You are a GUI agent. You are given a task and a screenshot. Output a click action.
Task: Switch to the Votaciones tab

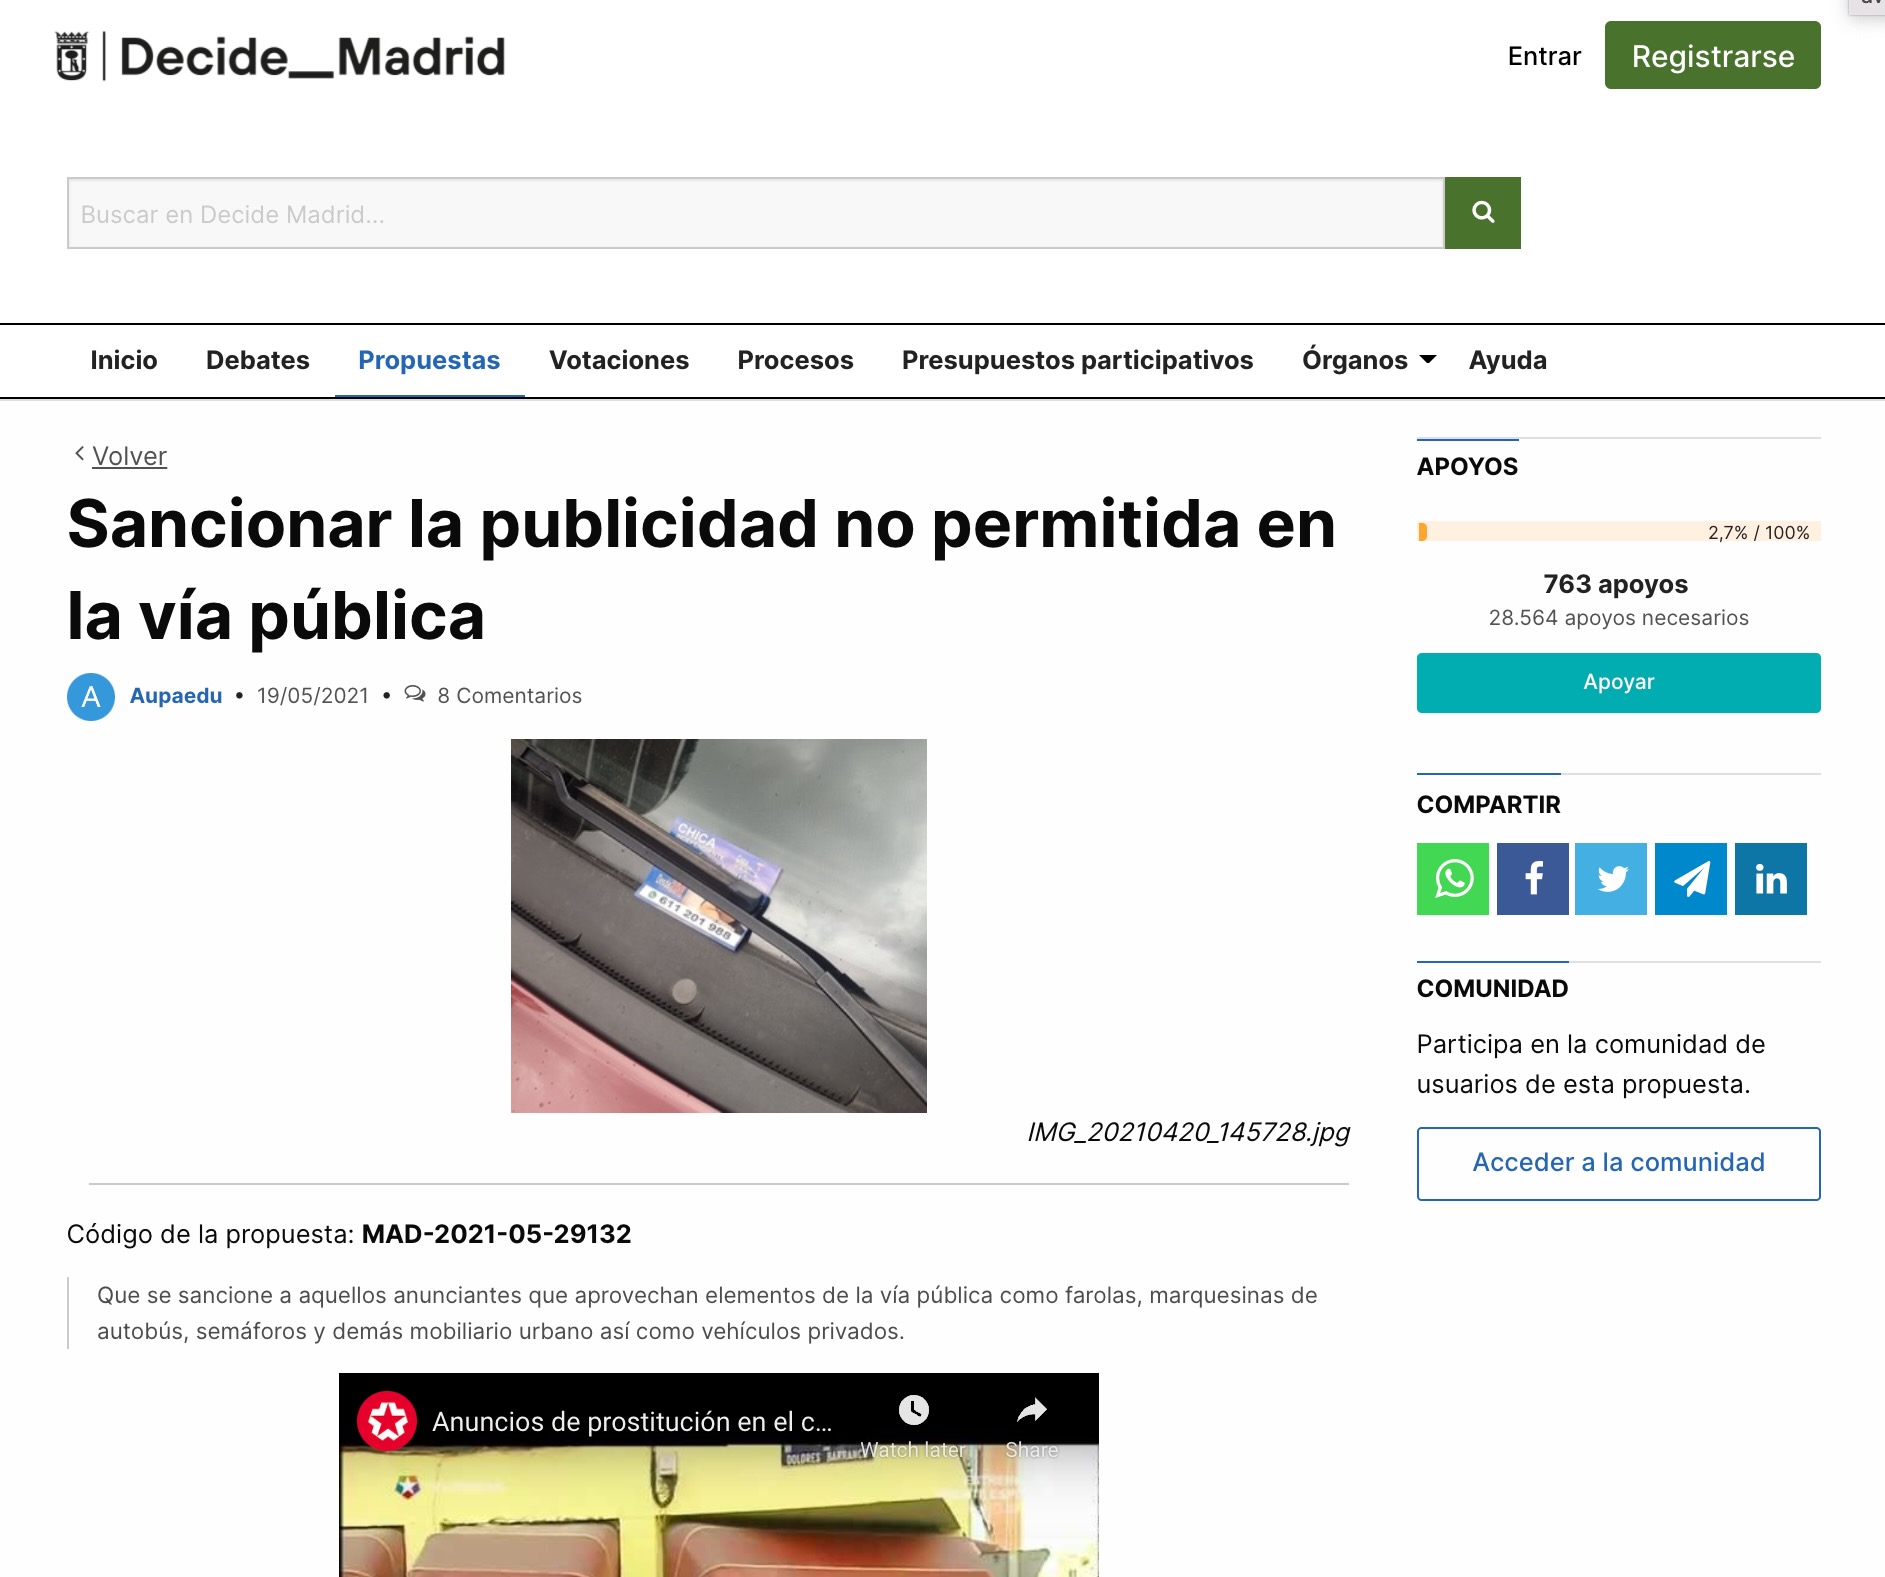tap(618, 360)
